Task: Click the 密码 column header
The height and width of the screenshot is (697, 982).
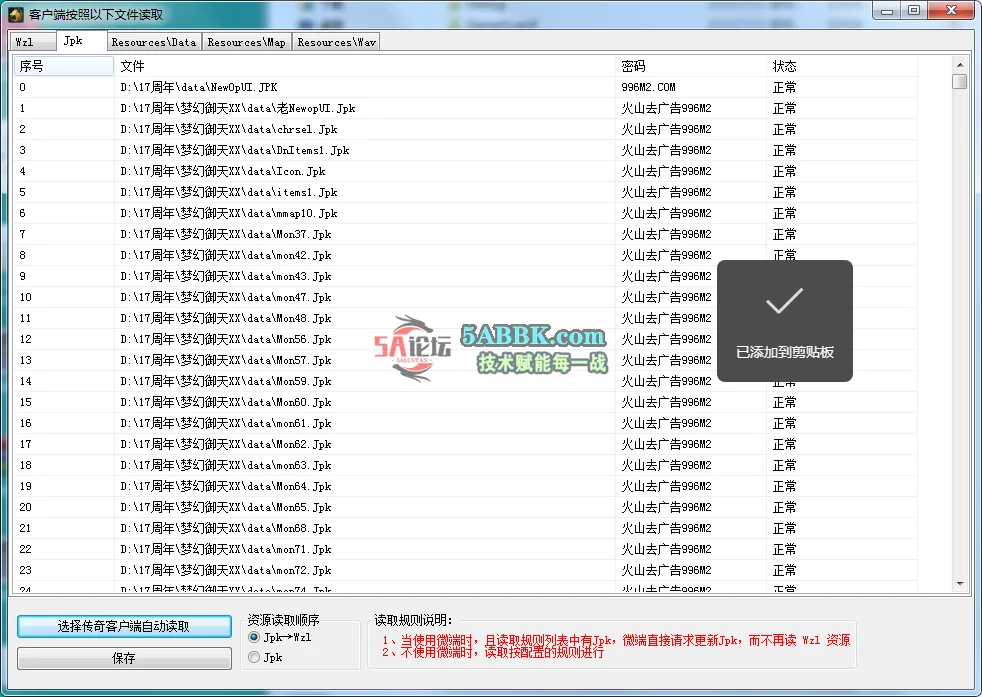Action: (x=690, y=66)
